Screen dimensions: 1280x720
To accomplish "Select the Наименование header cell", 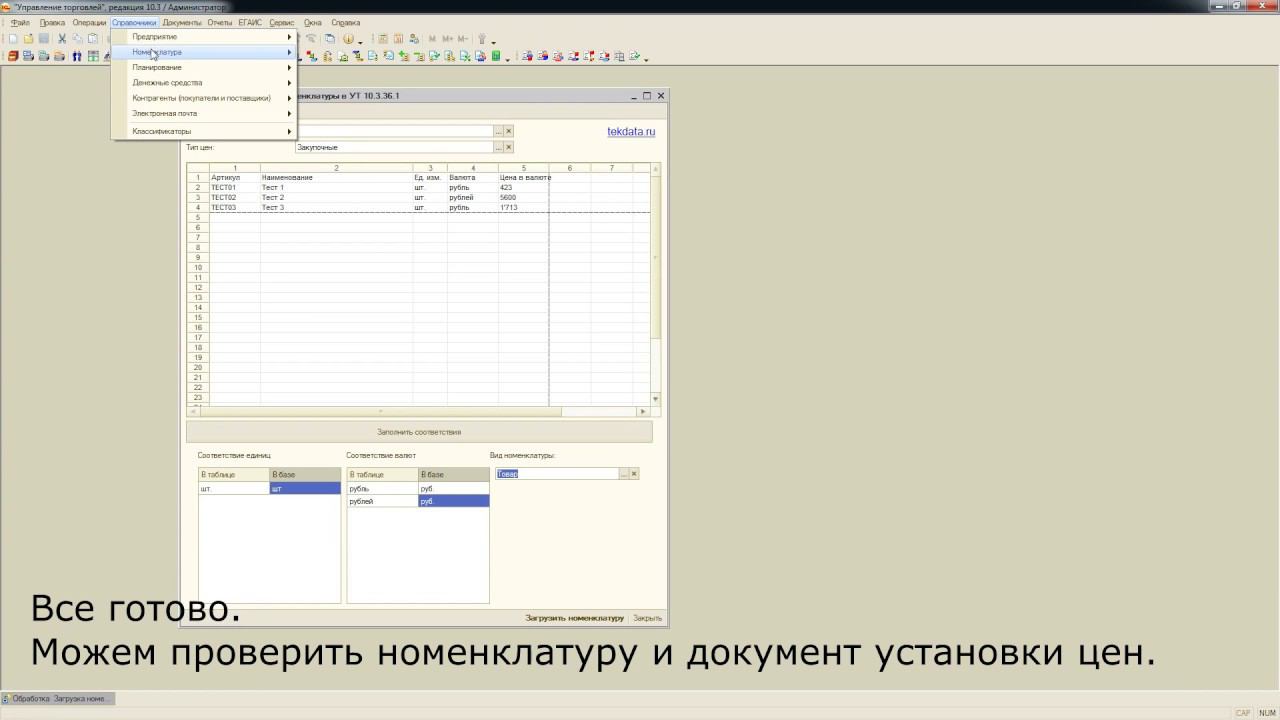I will point(336,177).
